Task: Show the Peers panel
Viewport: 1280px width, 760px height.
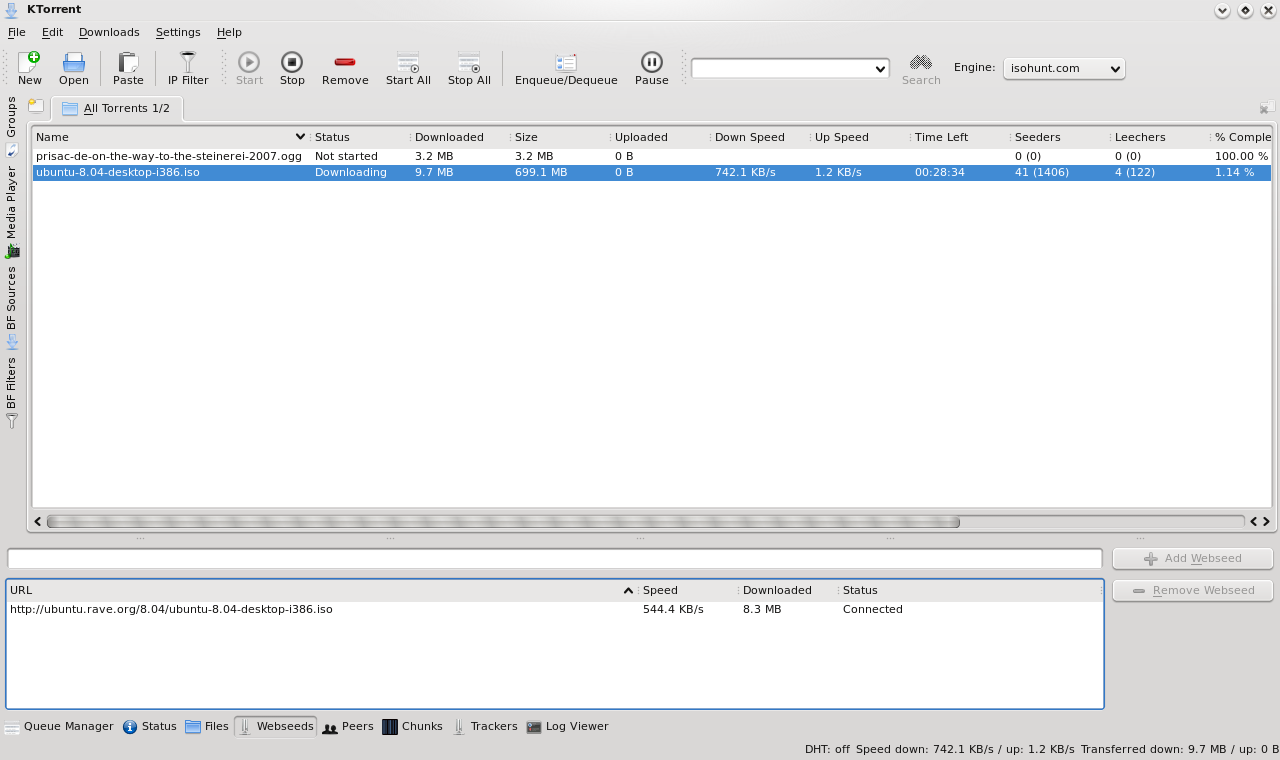Action: (x=347, y=727)
